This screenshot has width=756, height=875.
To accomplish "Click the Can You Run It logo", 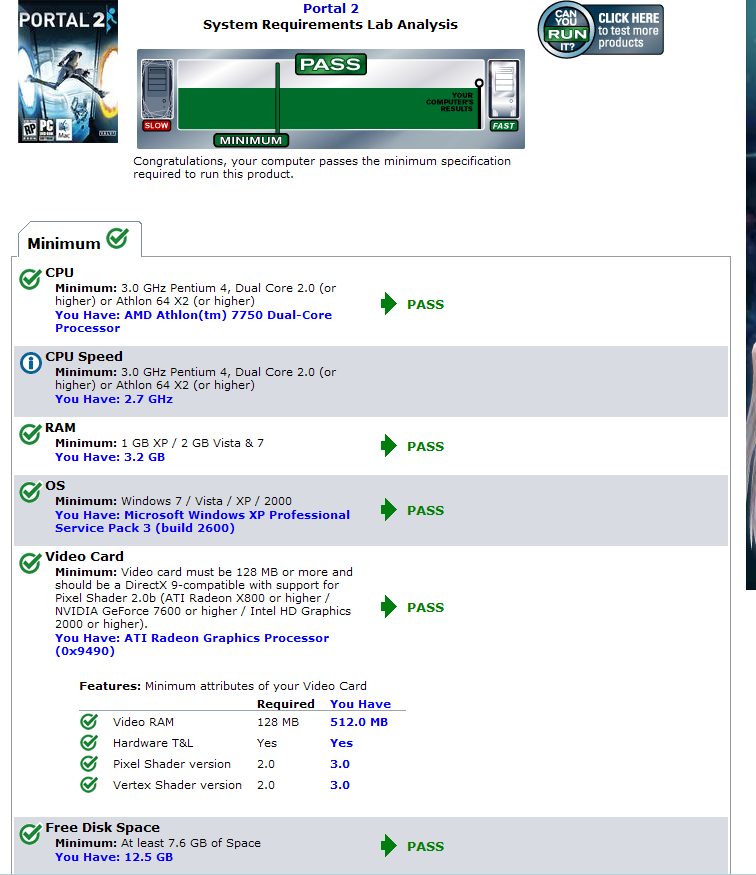I will (566, 30).
